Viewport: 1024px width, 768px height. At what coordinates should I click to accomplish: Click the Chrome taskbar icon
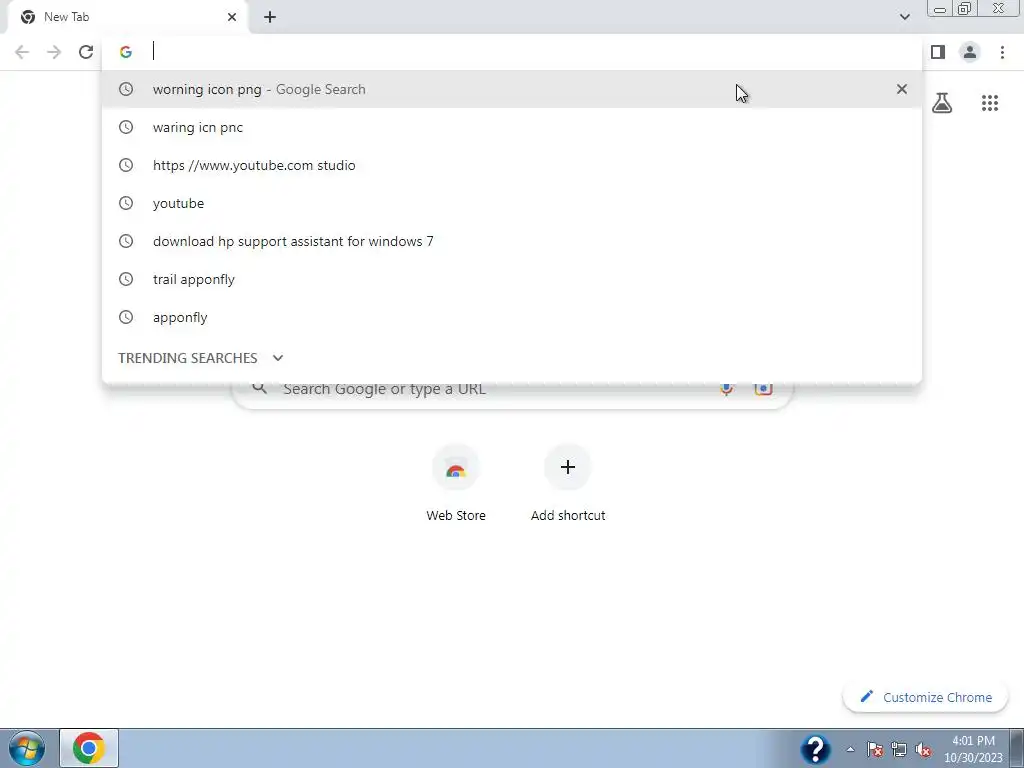tap(89, 748)
